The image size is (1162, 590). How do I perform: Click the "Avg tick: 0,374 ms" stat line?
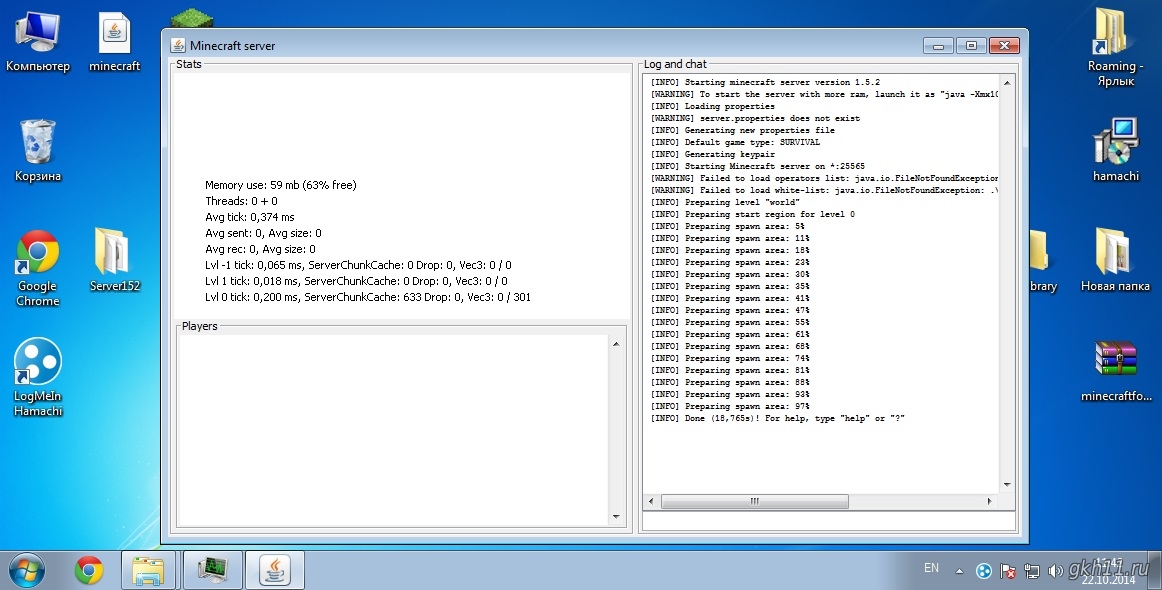point(250,217)
